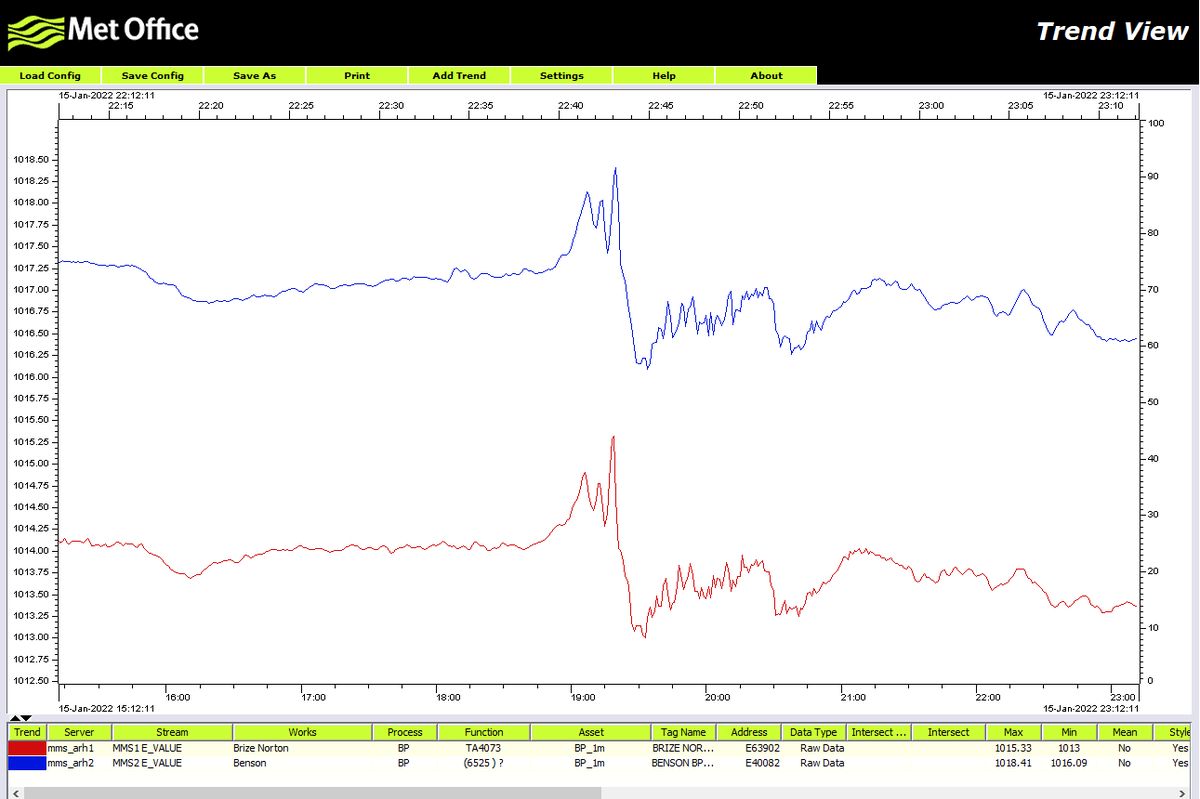Image resolution: width=1200 pixels, height=799 pixels.
Task: Open the Settings panel
Action: [x=562, y=75]
